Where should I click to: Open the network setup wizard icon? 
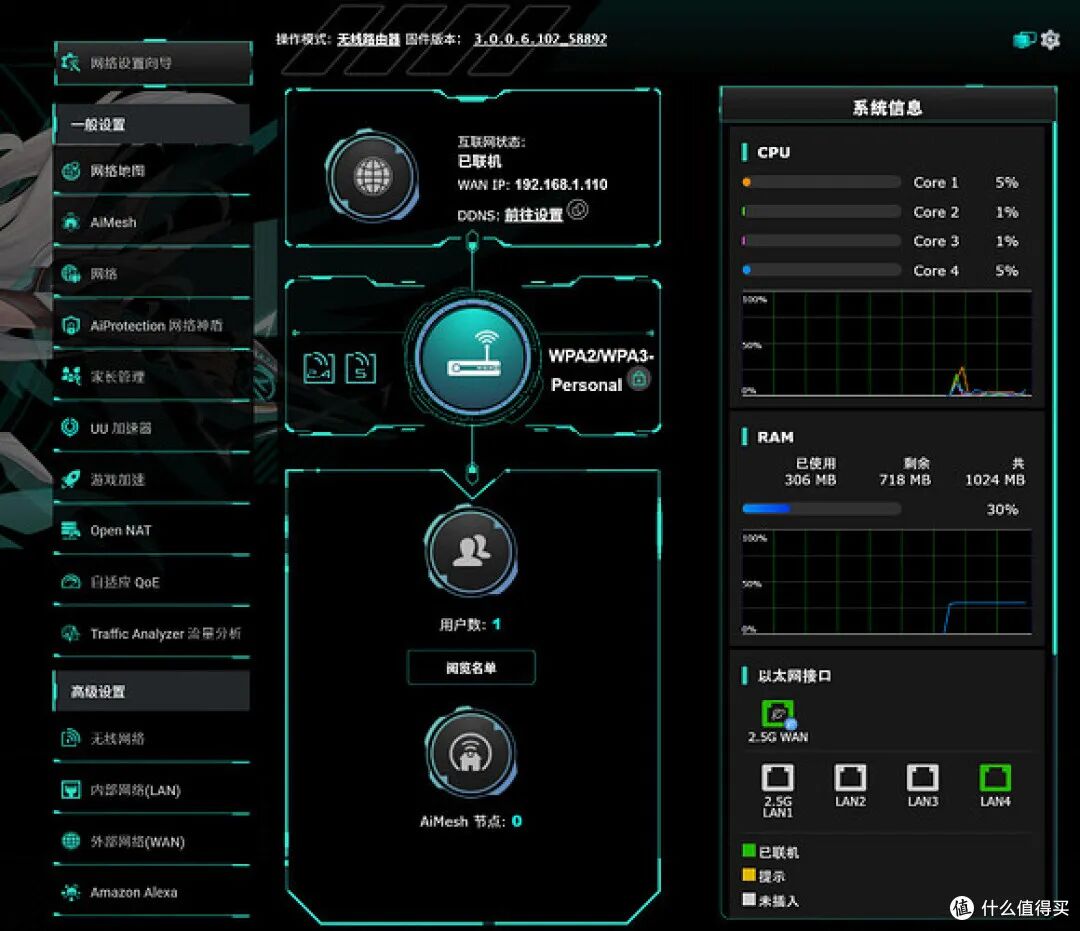click(70, 63)
